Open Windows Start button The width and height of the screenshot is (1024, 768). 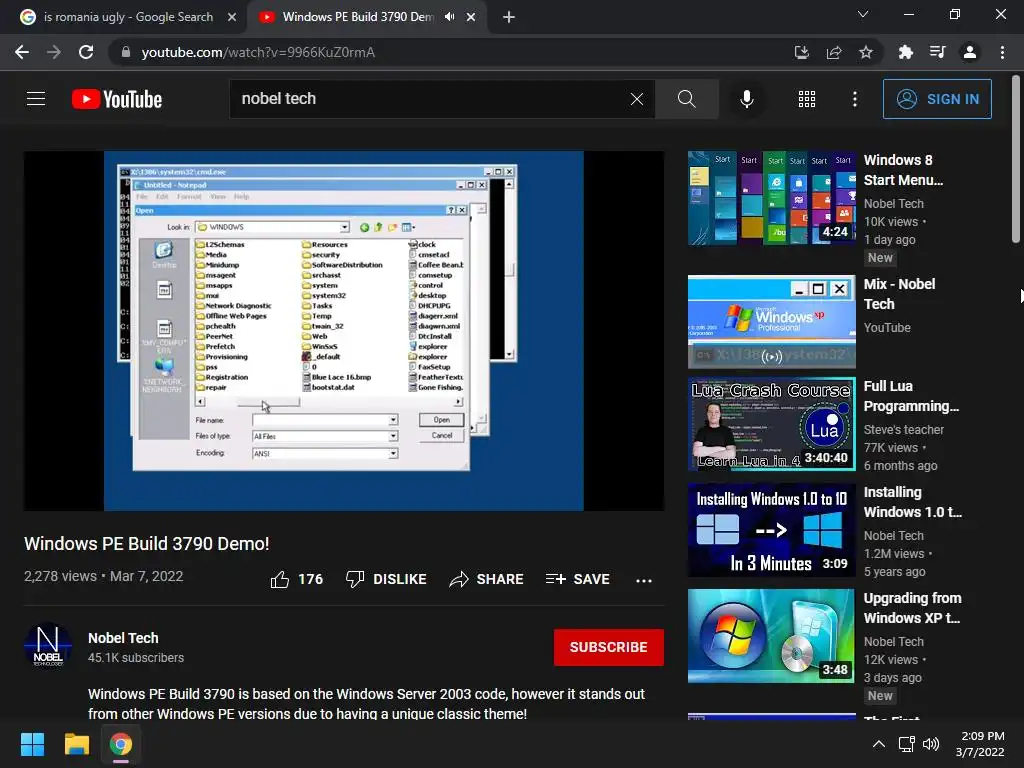click(x=32, y=744)
